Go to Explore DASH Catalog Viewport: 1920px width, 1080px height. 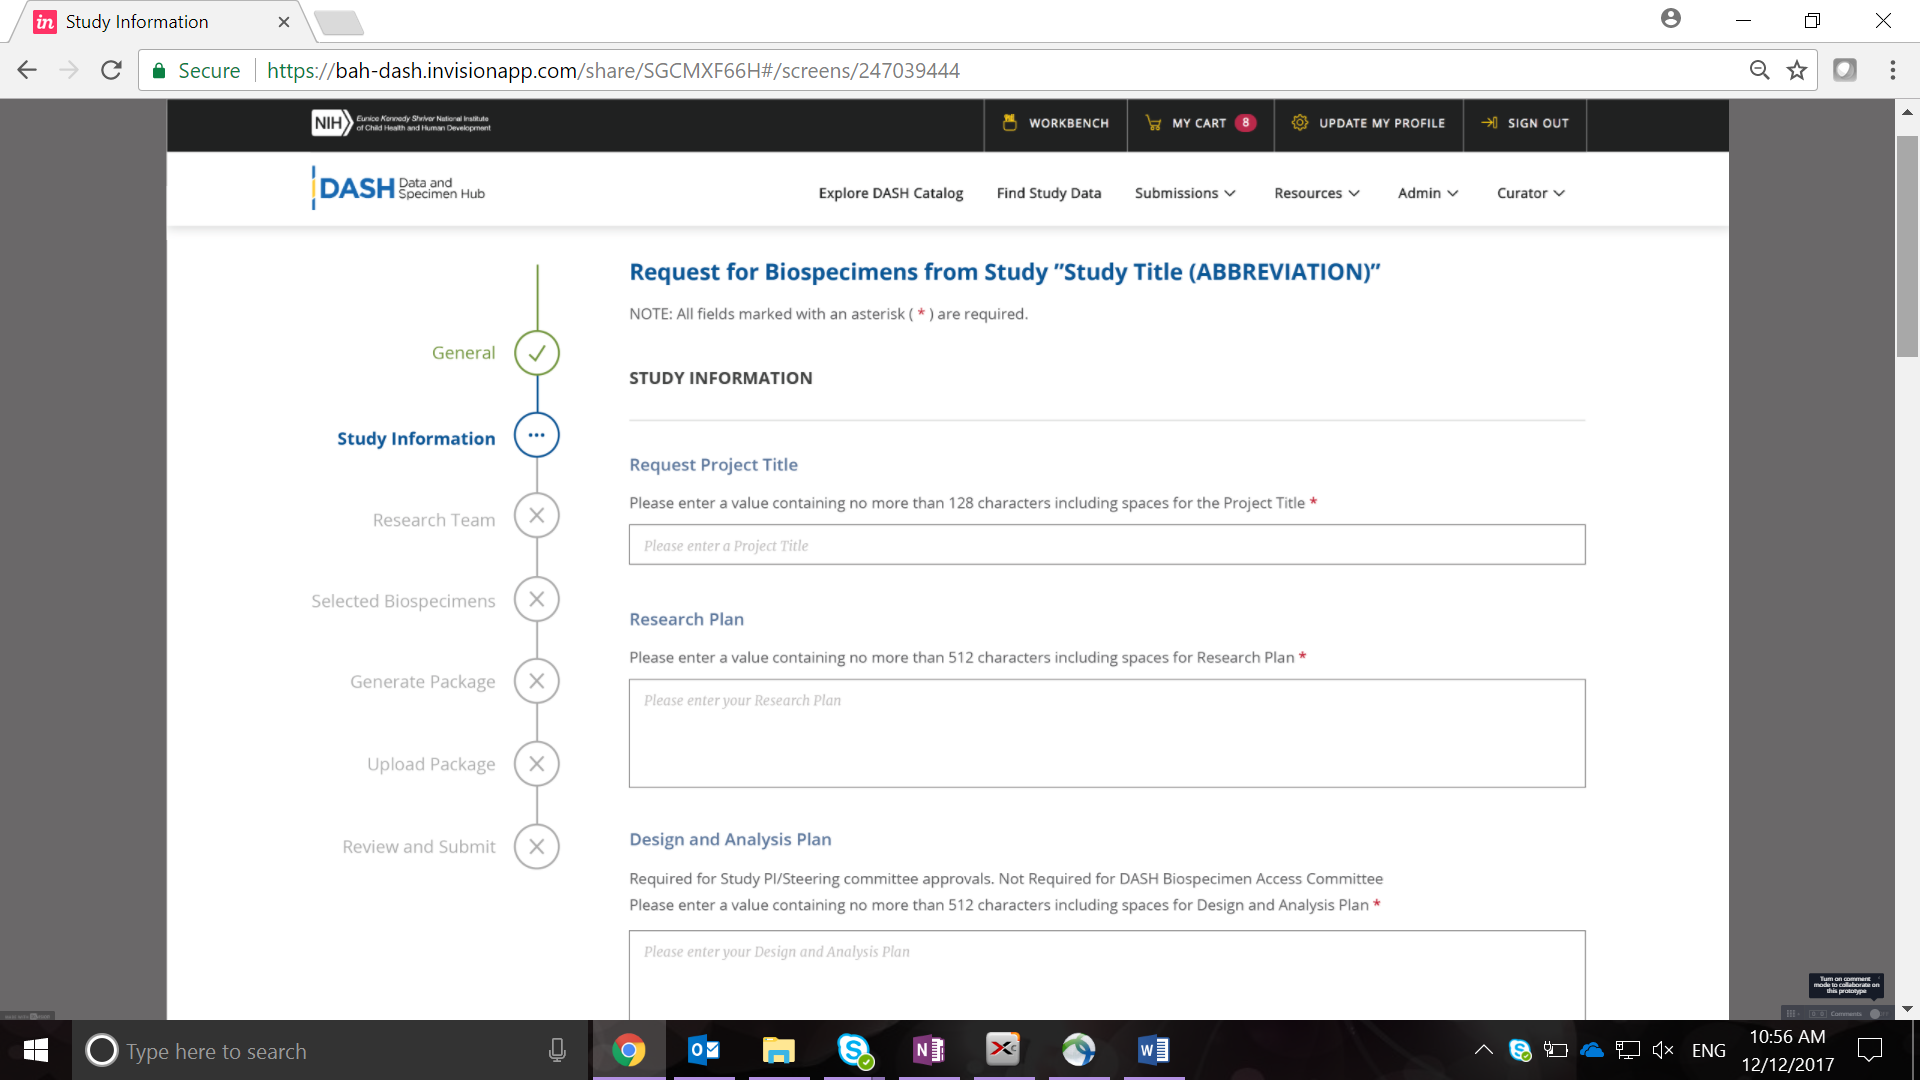890,193
